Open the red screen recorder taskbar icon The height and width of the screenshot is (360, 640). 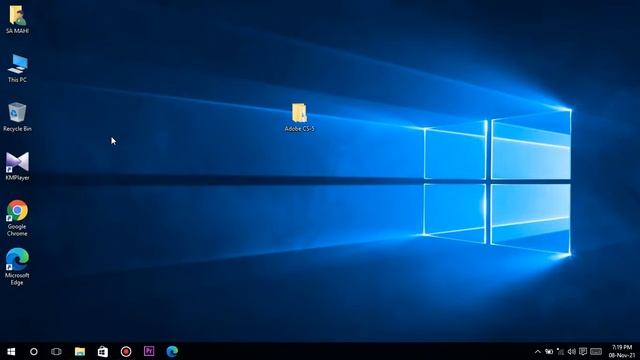click(x=126, y=351)
